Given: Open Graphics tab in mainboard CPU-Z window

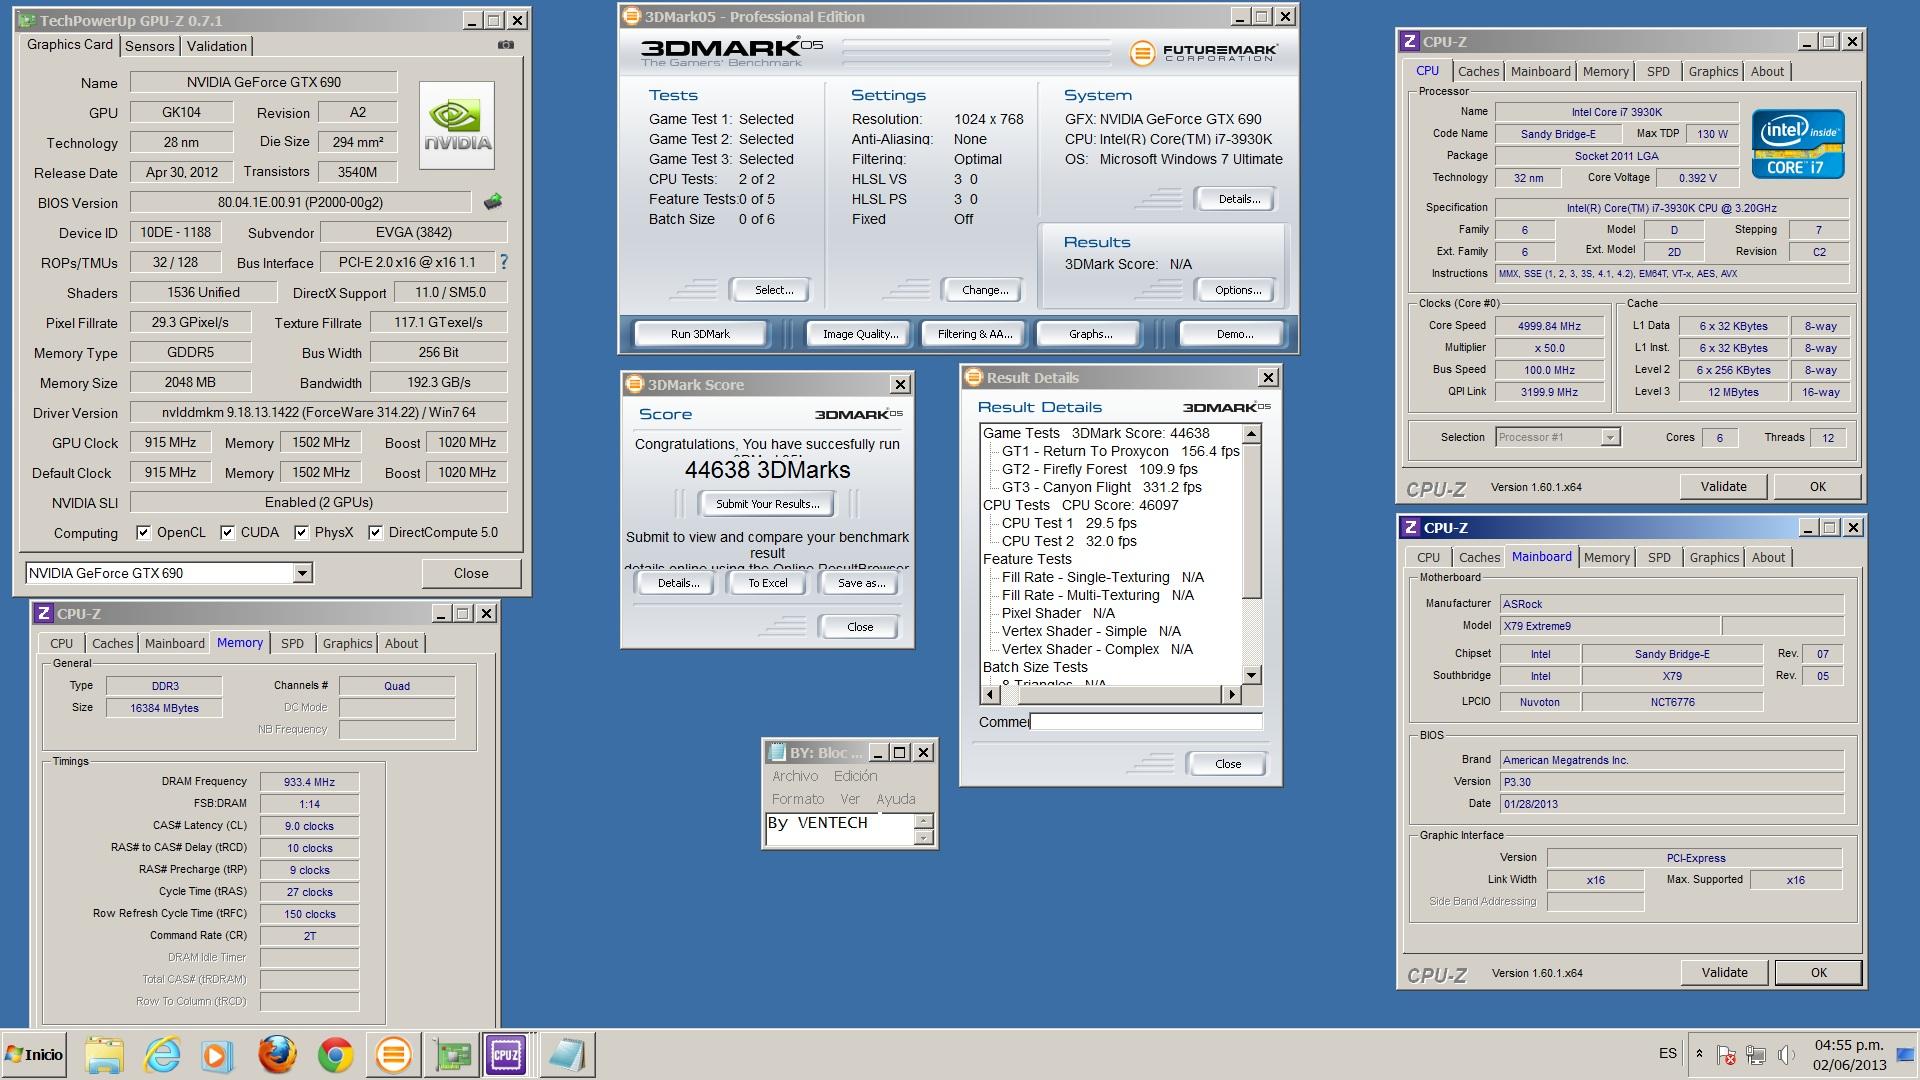Looking at the screenshot, I should 1714,557.
